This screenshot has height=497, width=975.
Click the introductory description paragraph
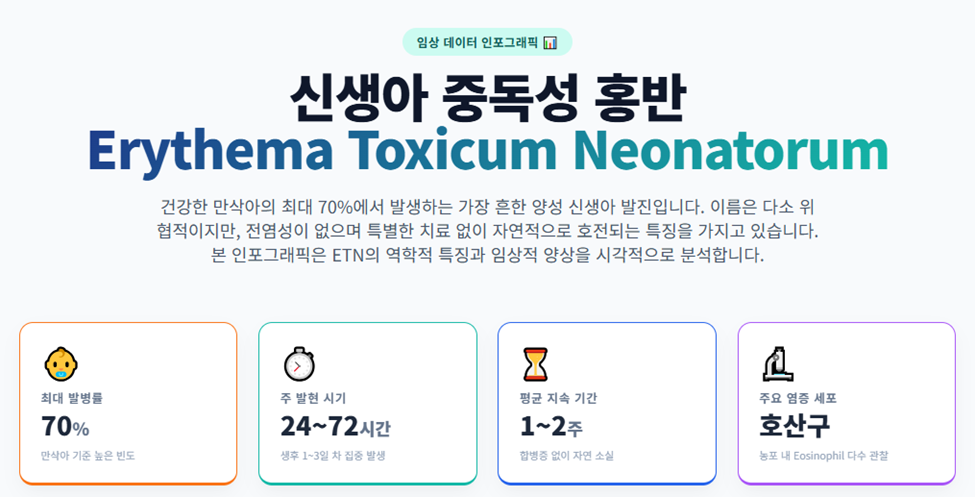point(488,231)
